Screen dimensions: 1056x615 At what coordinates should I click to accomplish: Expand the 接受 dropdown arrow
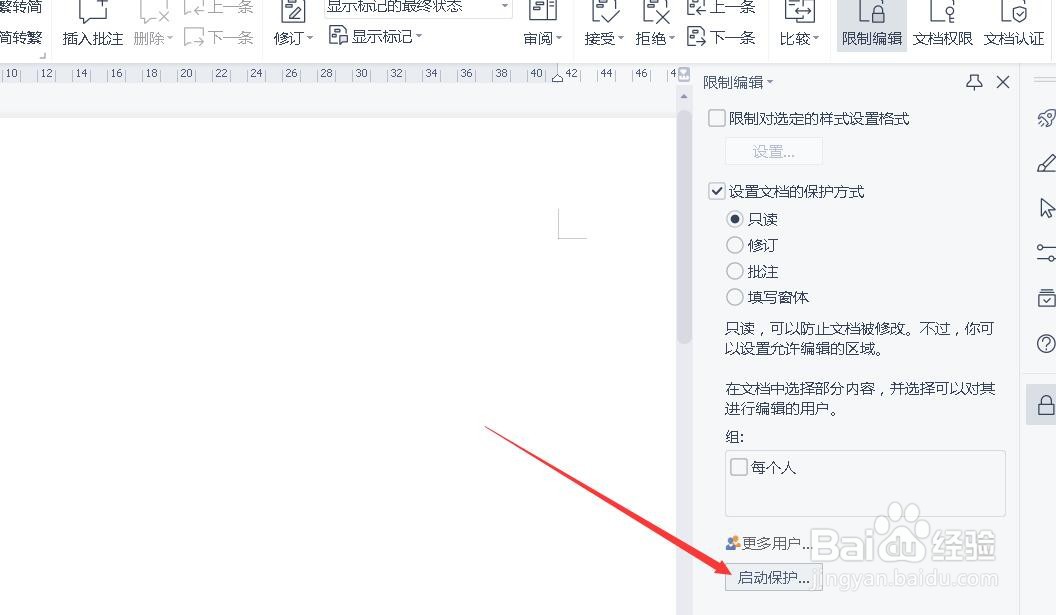[620, 38]
